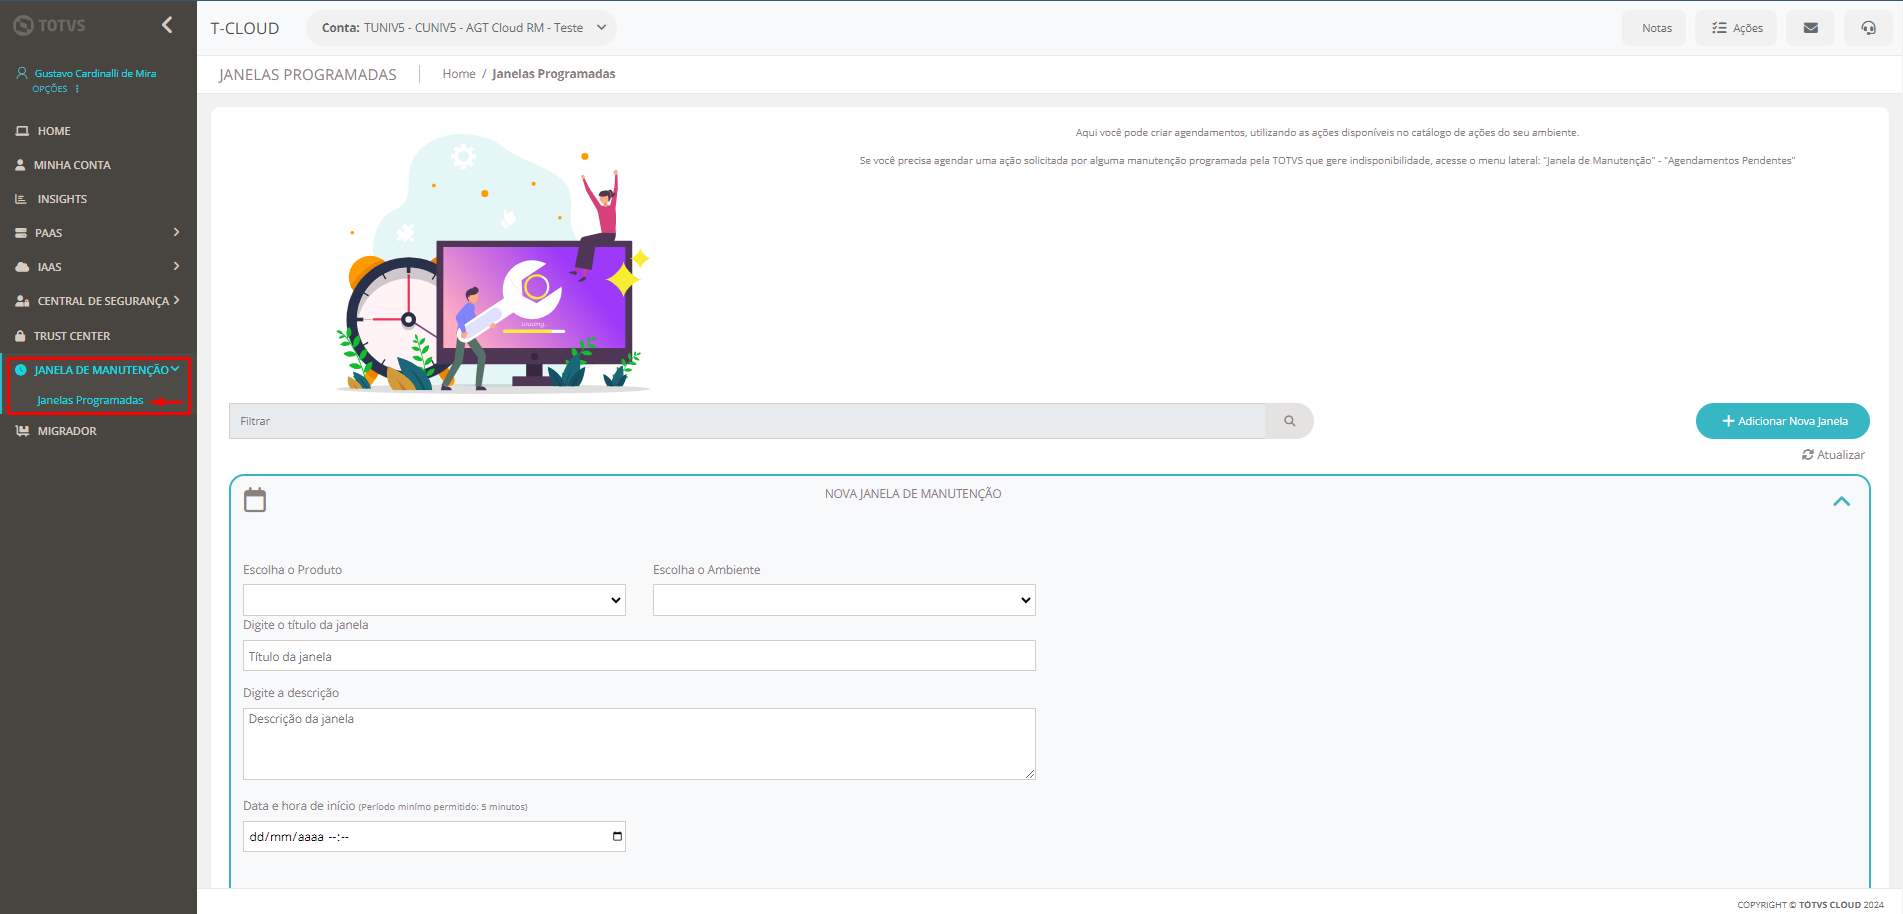Click into the Filtrar search field
This screenshot has height=914, width=1903.
pos(747,421)
